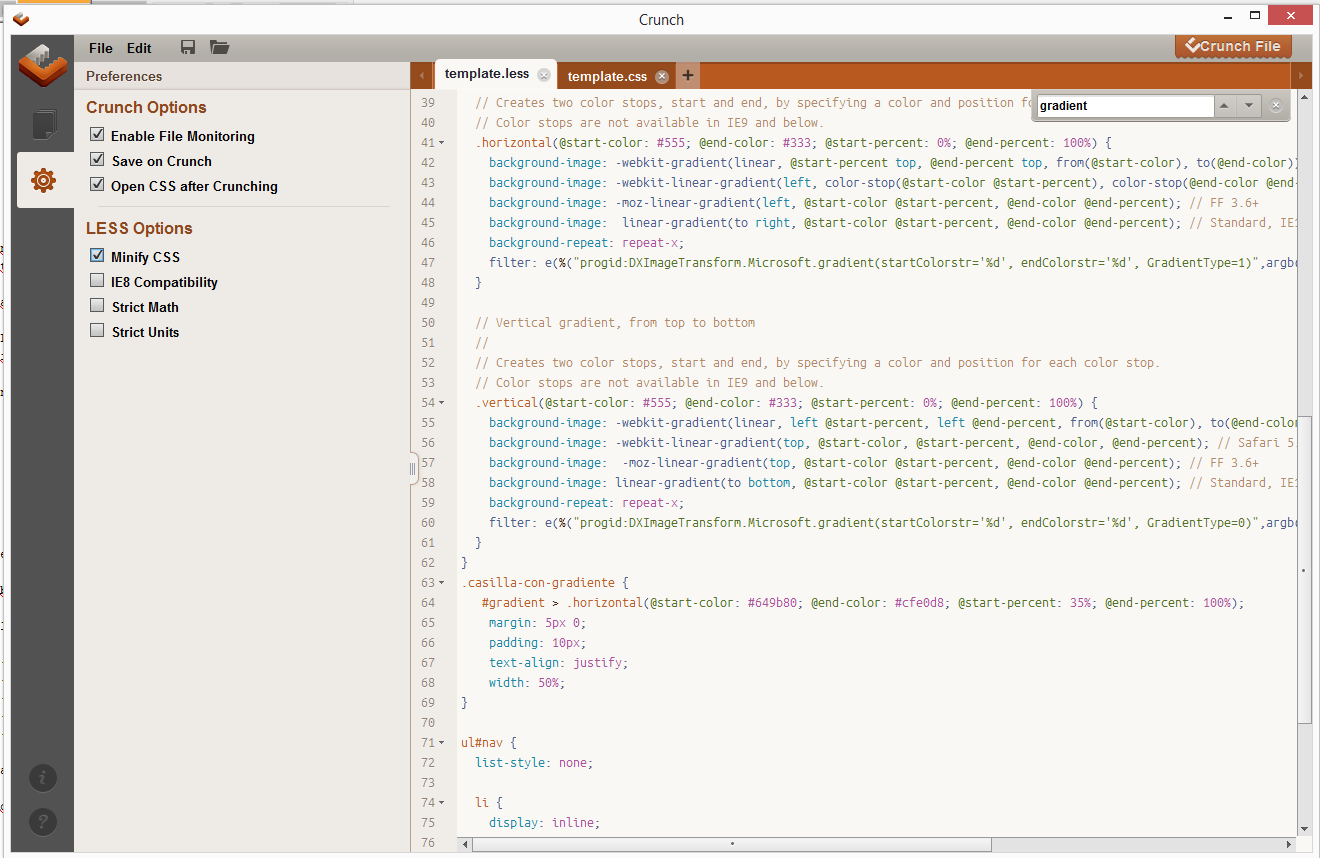Open the info icon in the sidebar
Viewport: 1320px width, 858px height.
click(42, 777)
